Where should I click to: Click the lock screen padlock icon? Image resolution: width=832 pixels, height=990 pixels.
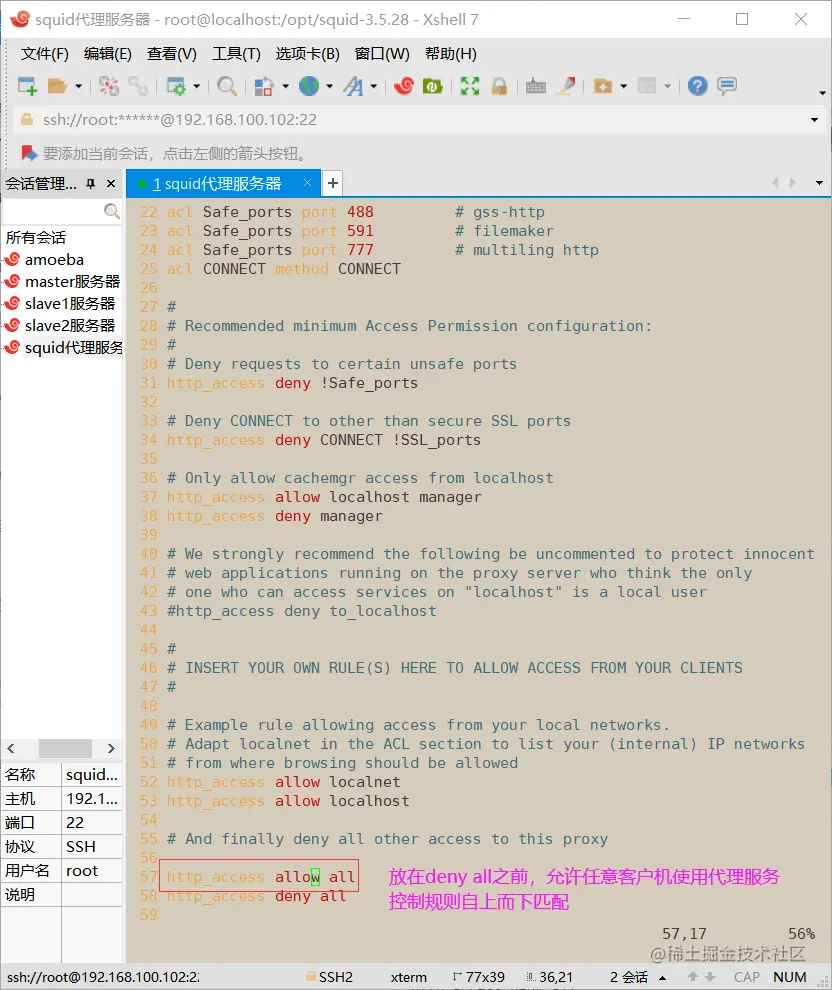click(x=499, y=86)
